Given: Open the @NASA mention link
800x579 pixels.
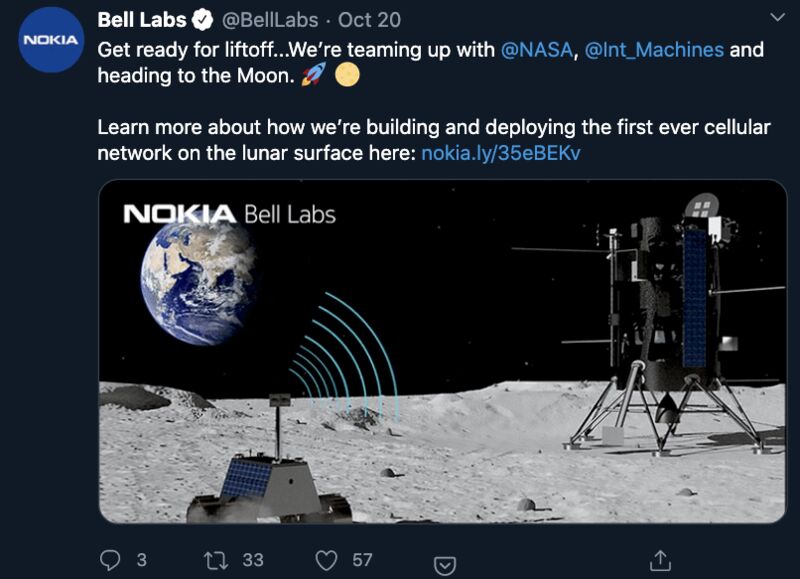Looking at the screenshot, I should [537, 50].
